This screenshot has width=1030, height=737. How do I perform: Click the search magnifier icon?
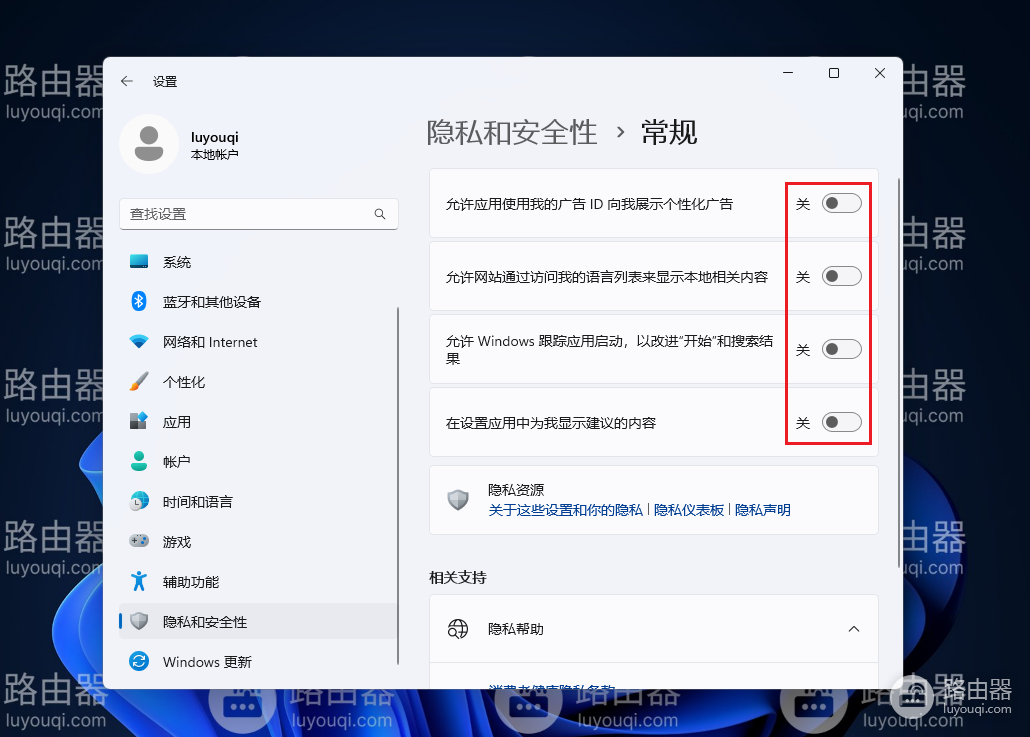coord(380,214)
